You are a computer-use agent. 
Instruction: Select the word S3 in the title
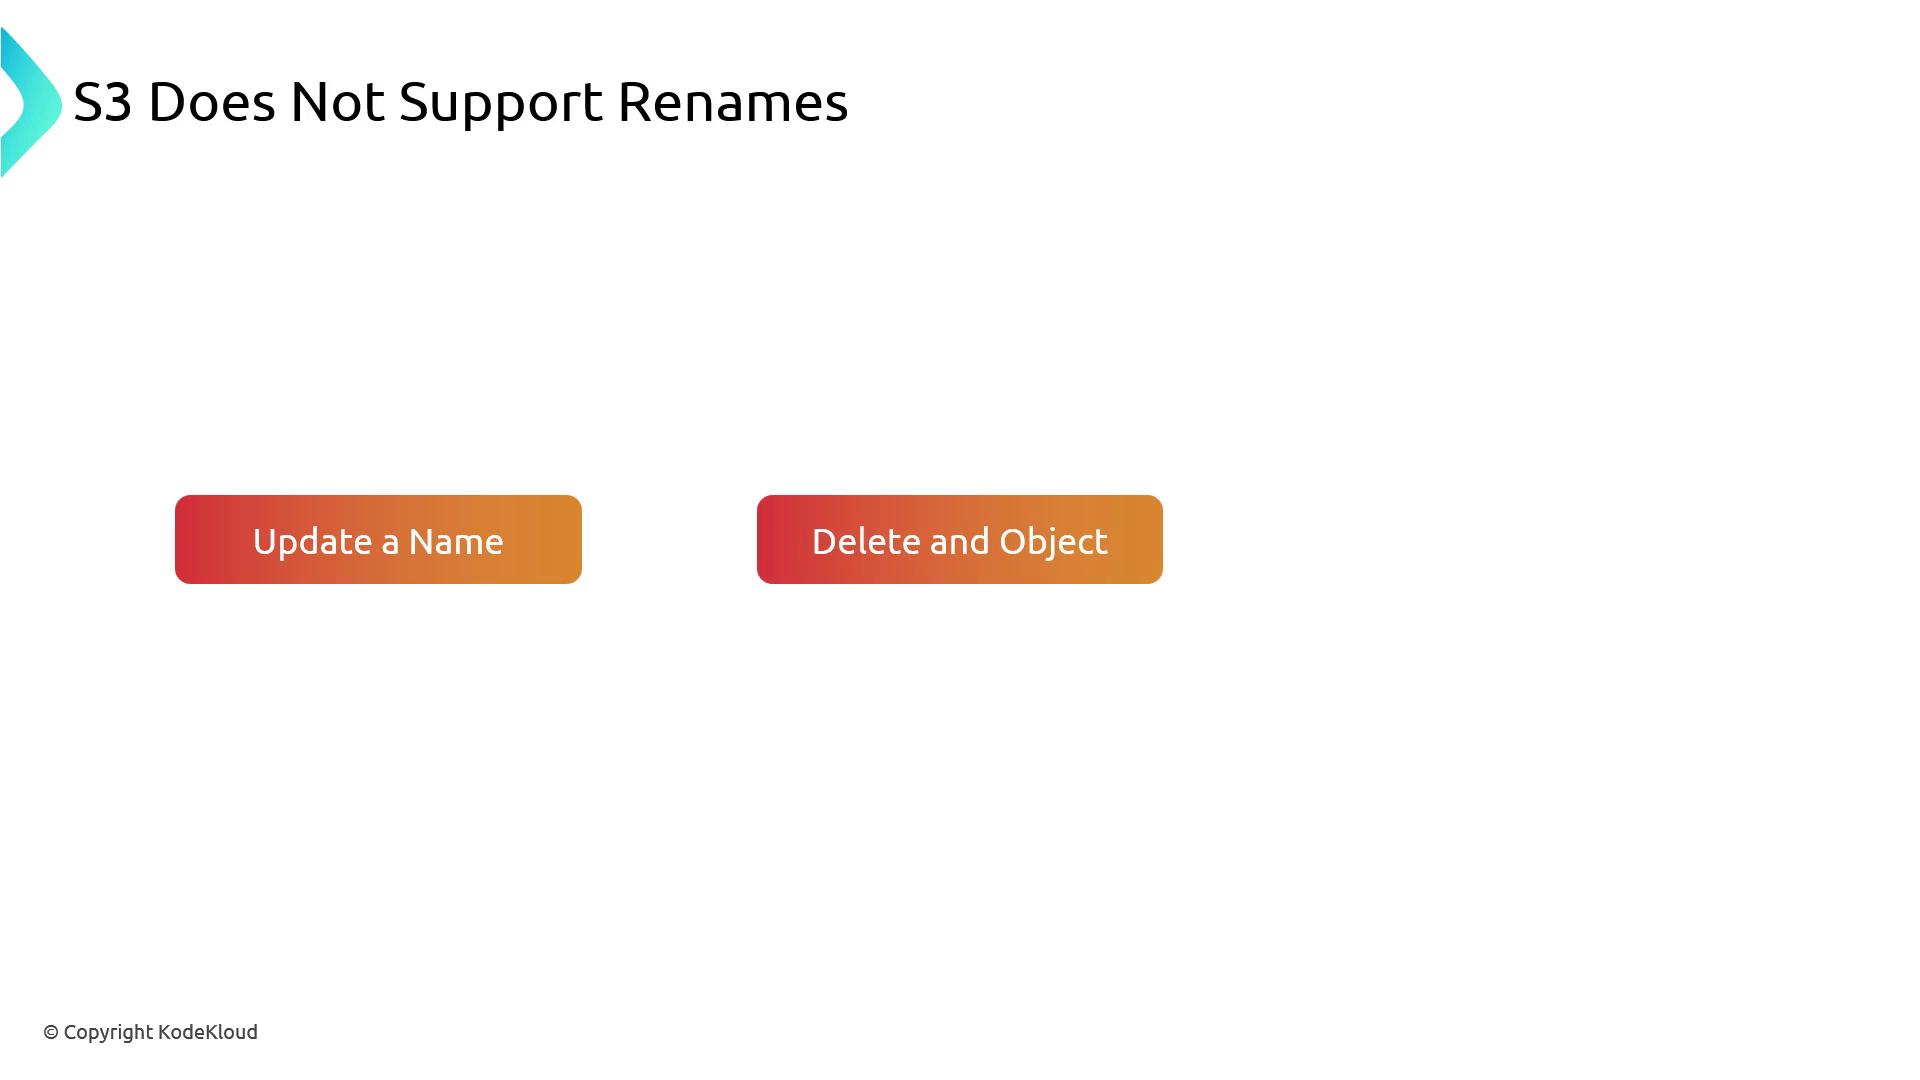tap(103, 102)
